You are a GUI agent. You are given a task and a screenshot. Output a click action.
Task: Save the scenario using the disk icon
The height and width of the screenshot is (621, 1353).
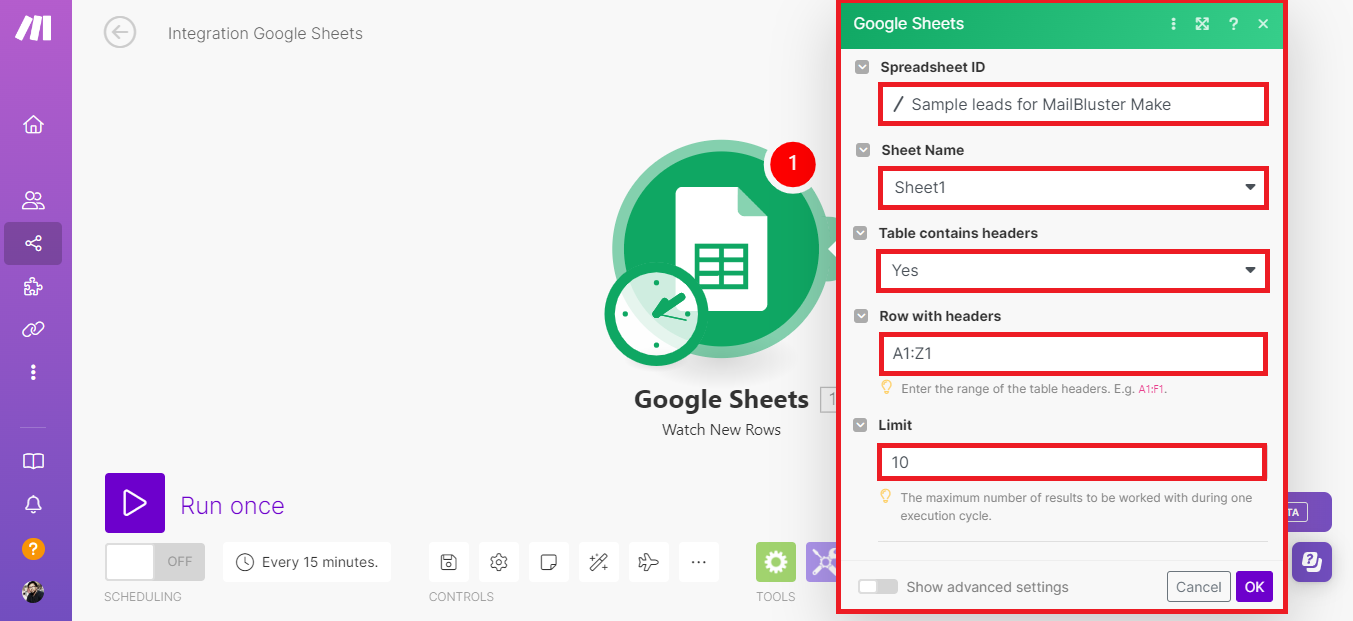point(449,562)
